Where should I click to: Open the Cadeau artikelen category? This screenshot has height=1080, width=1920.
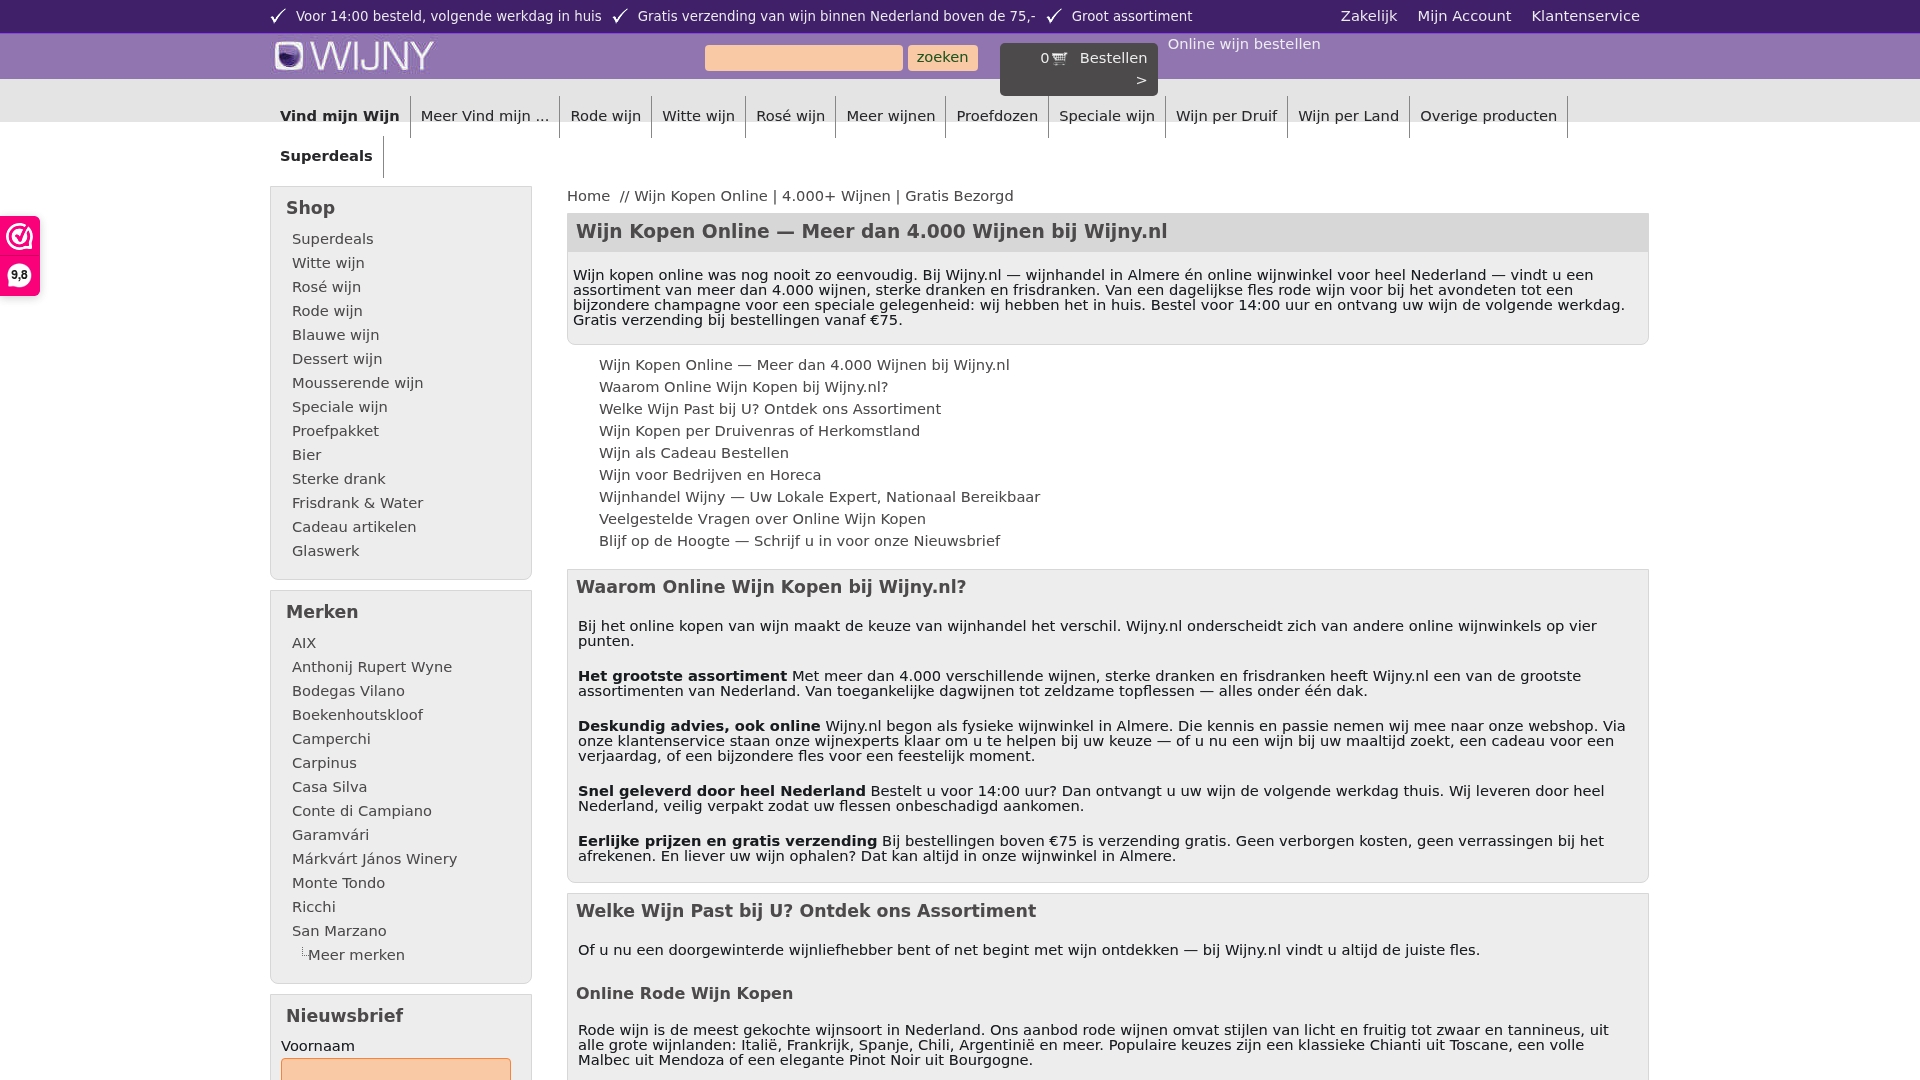pyautogui.click(x=354, y=527)
